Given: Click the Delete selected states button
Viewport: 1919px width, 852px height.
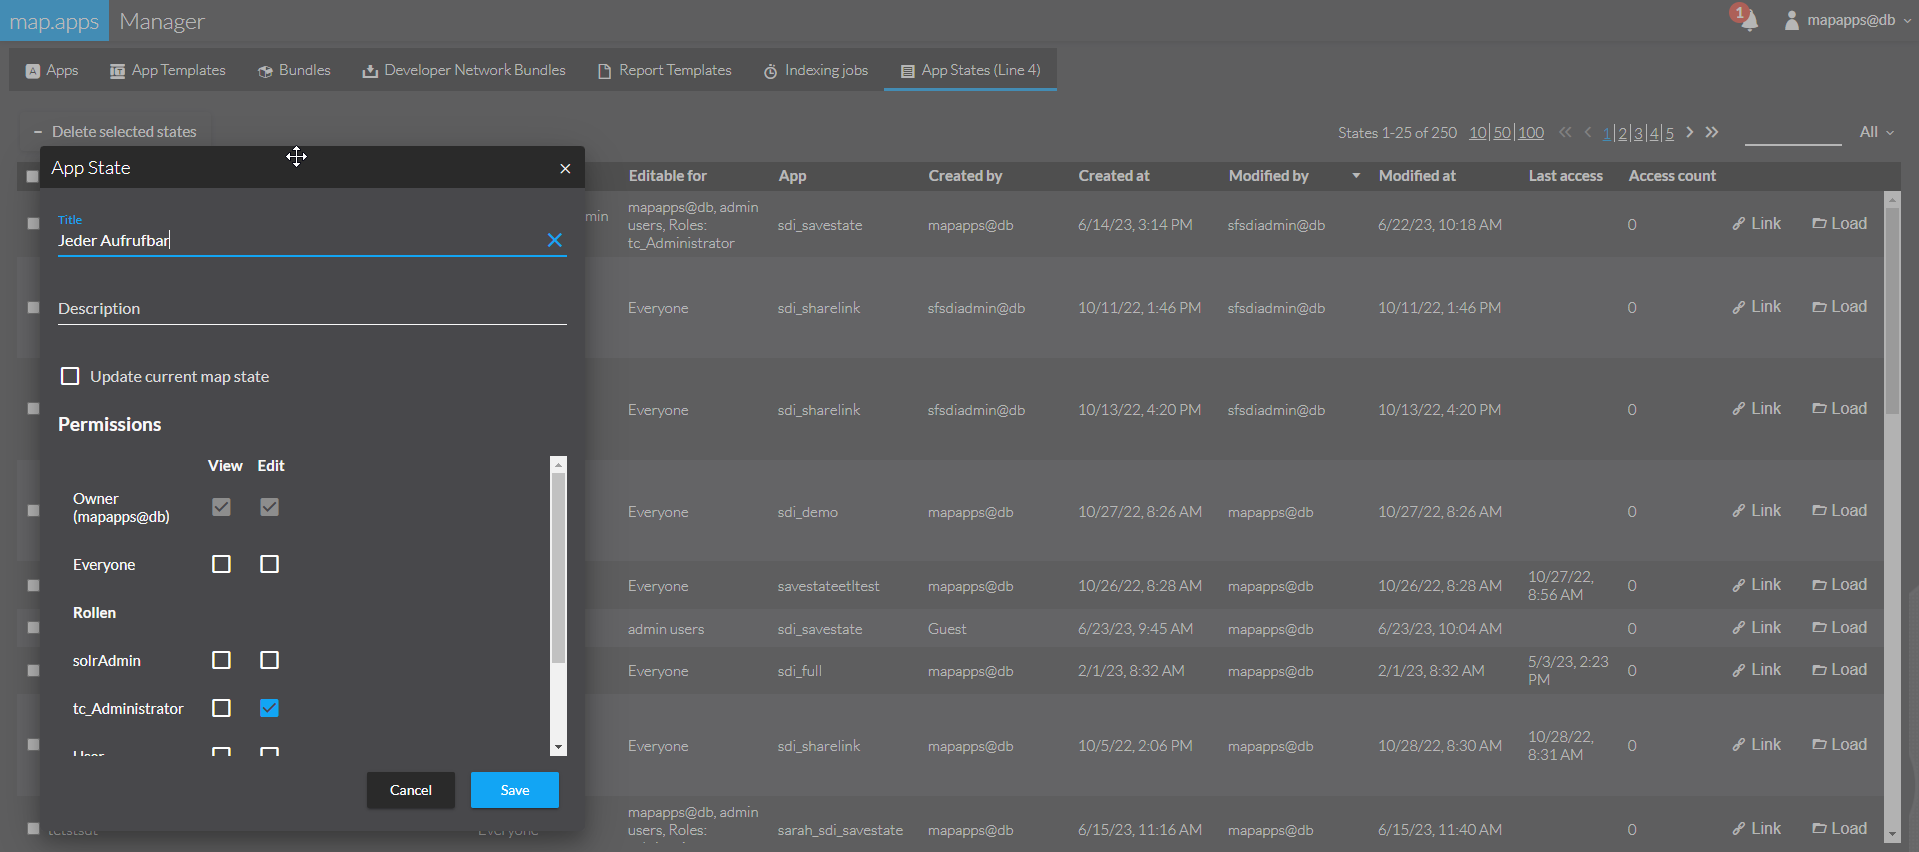Looking at the screenshot, I should point(115,132).
